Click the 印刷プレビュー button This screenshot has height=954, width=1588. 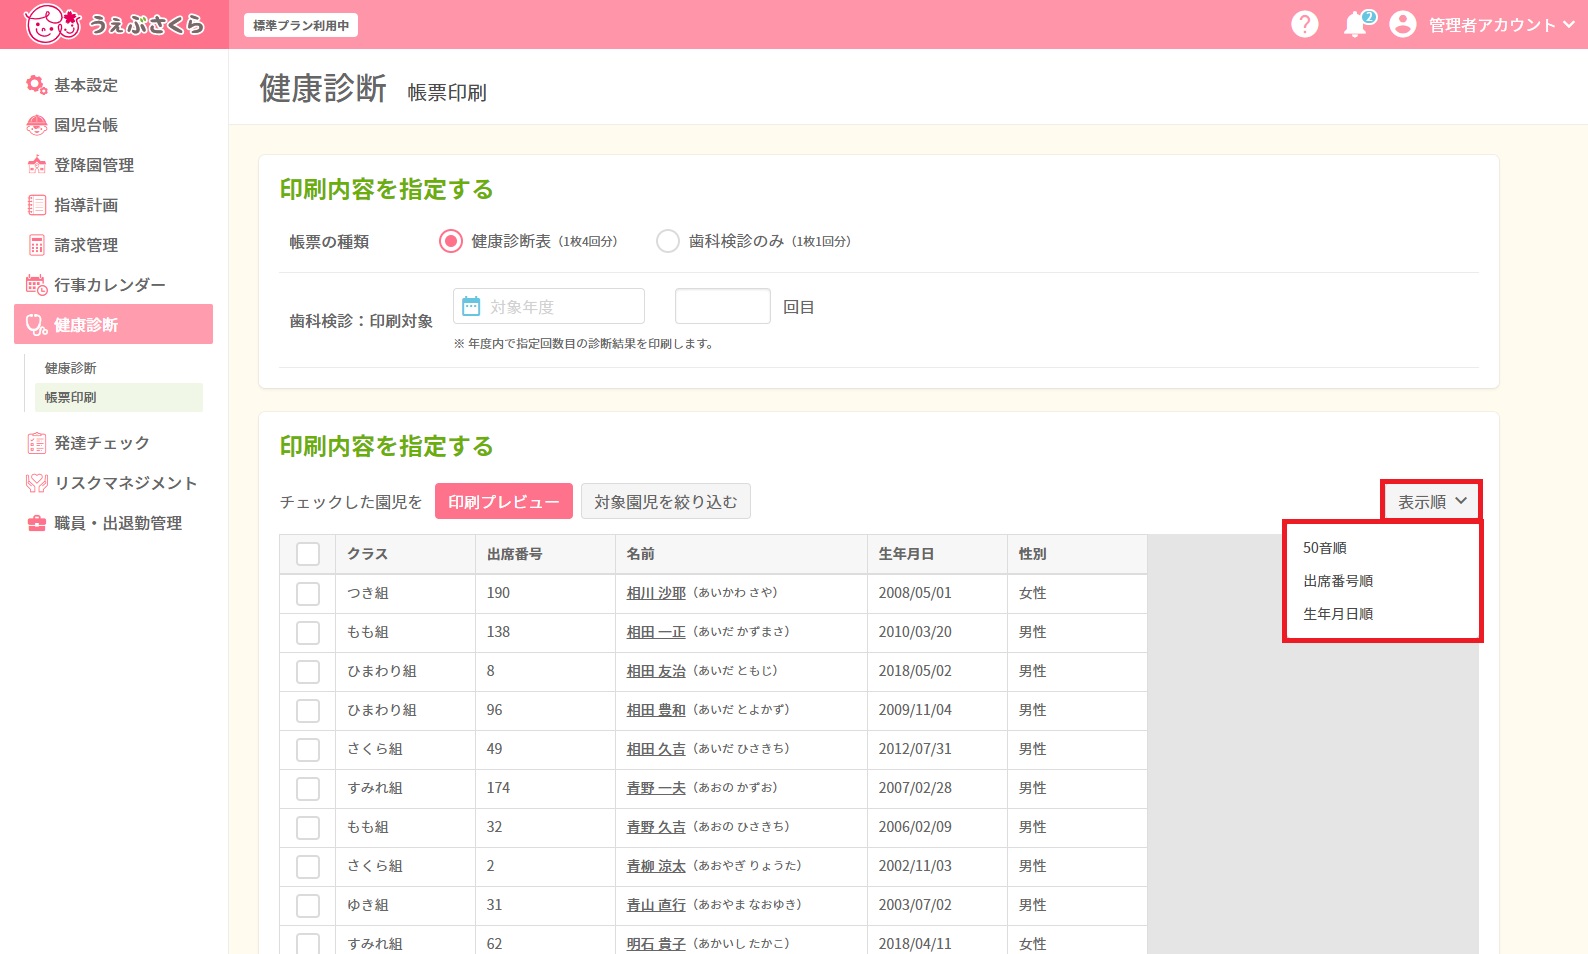coord(504,501)
